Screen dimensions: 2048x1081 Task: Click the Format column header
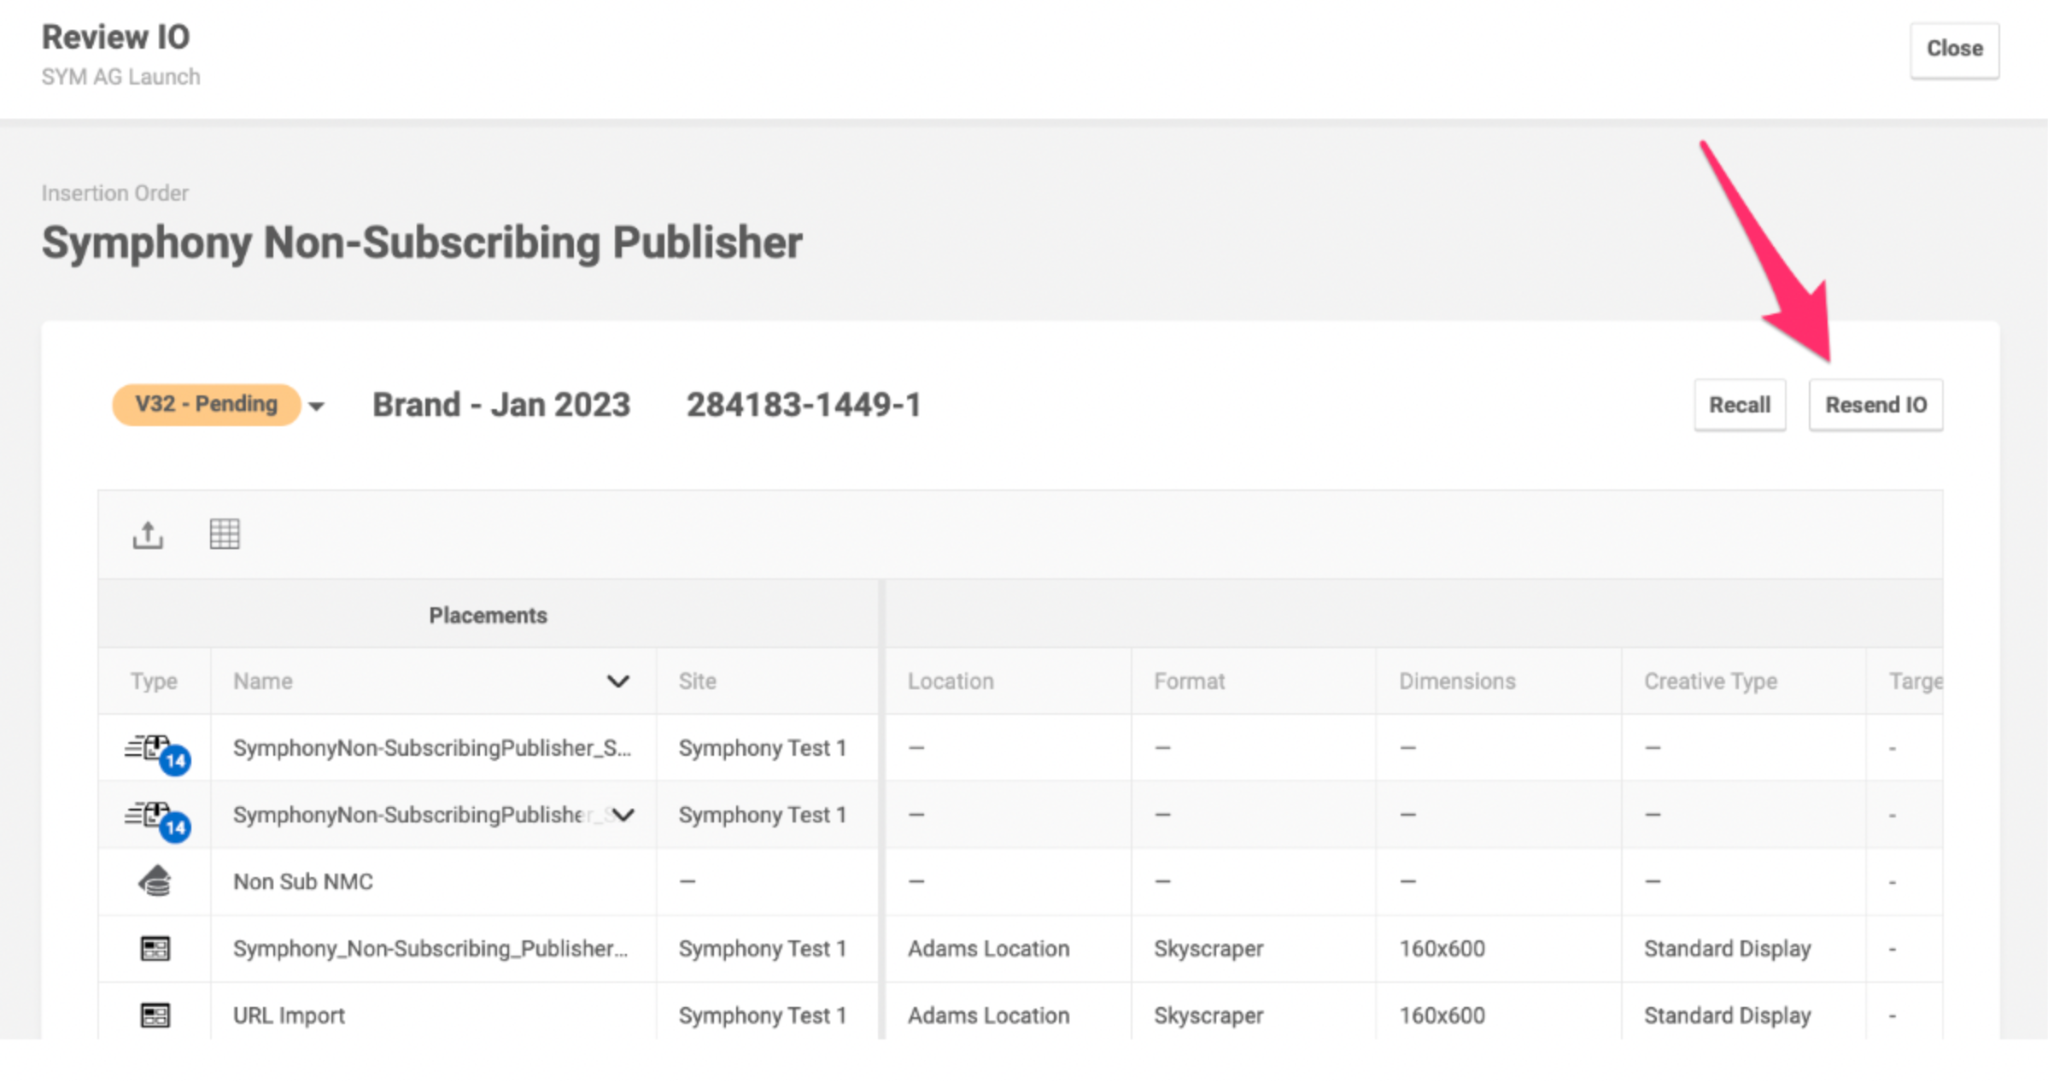tap(1188, 681)
